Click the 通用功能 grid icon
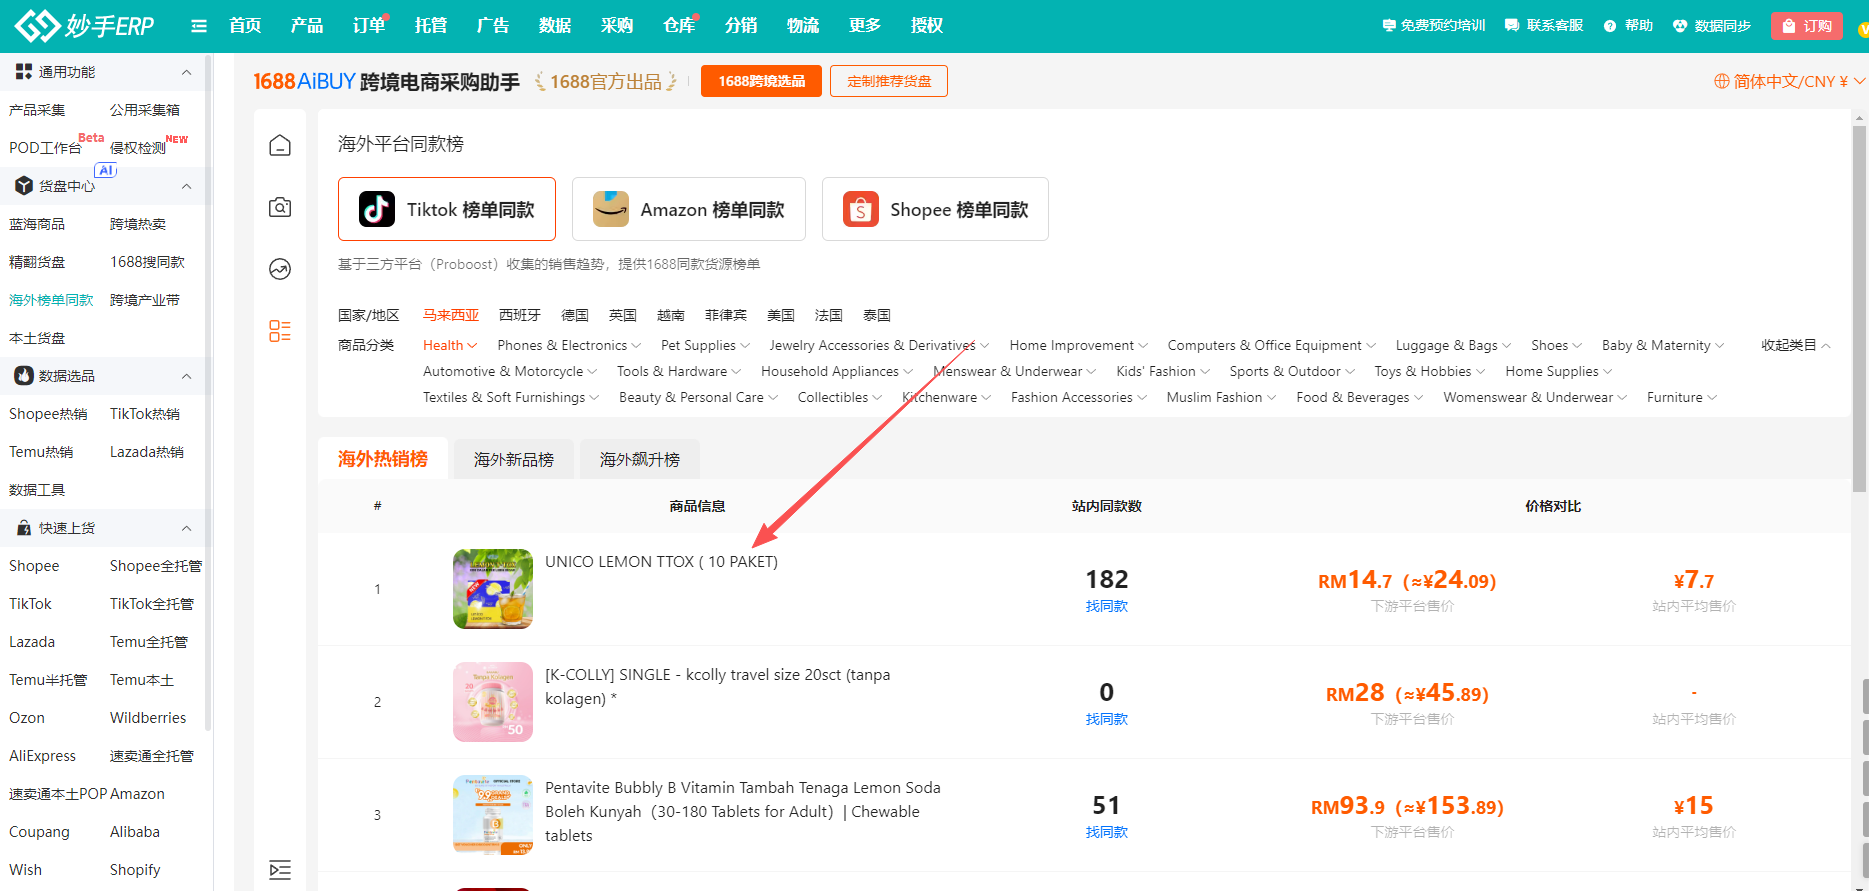 pos(24,72)
